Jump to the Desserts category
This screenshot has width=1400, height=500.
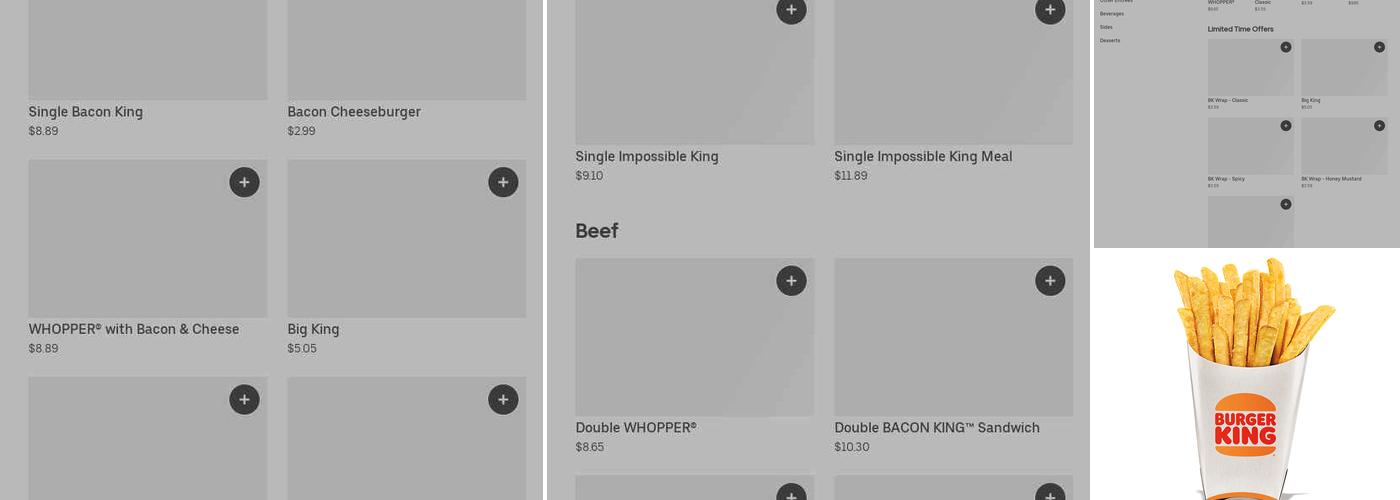(x=1110, y=41)
